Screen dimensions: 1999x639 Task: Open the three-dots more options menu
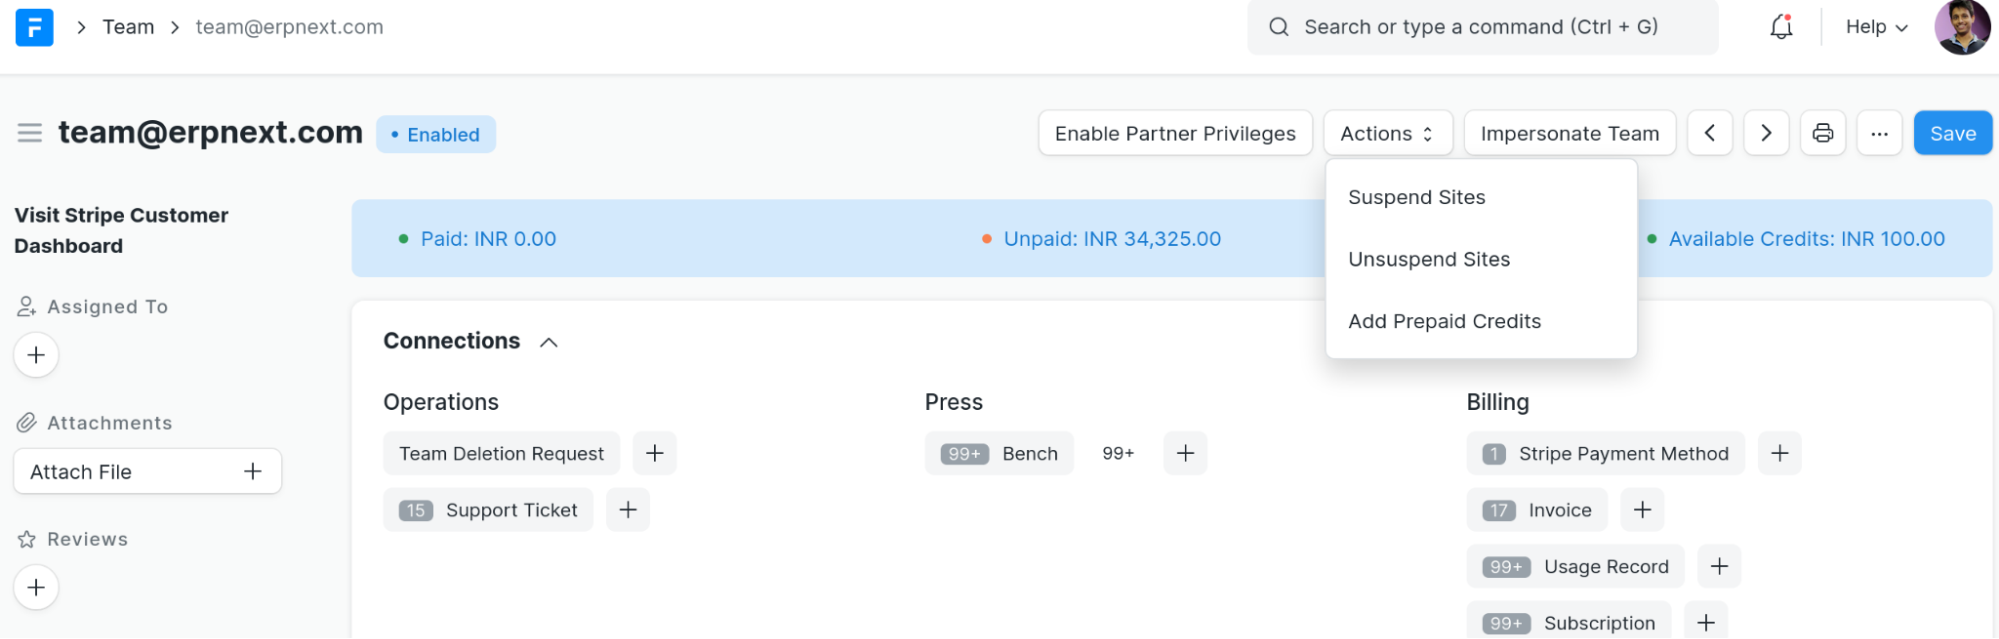pyautogui.click(x=1880, y=133)
